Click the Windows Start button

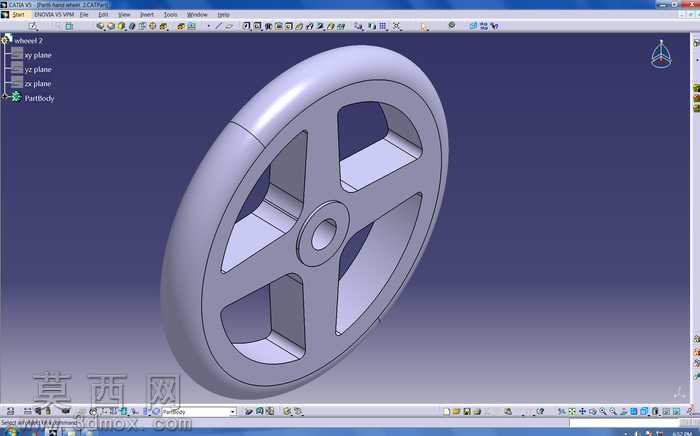(x=10, y=432)
